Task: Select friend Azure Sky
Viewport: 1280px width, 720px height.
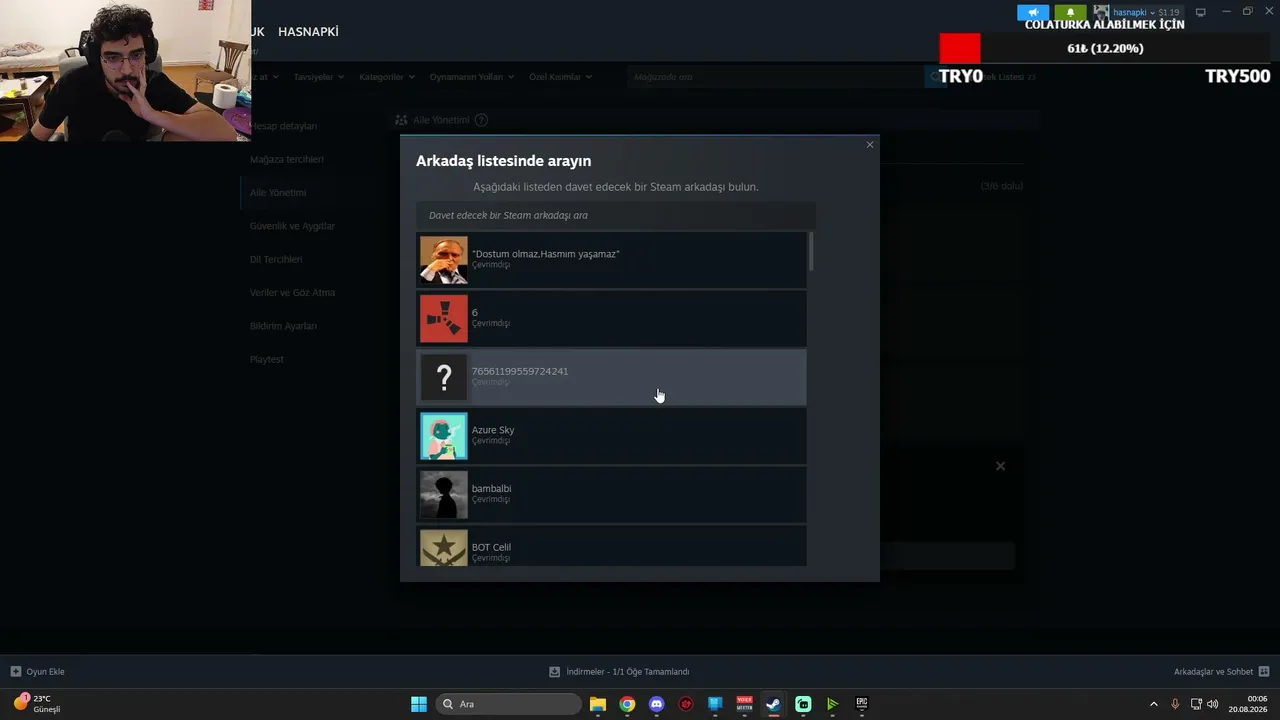Action: 611,436
